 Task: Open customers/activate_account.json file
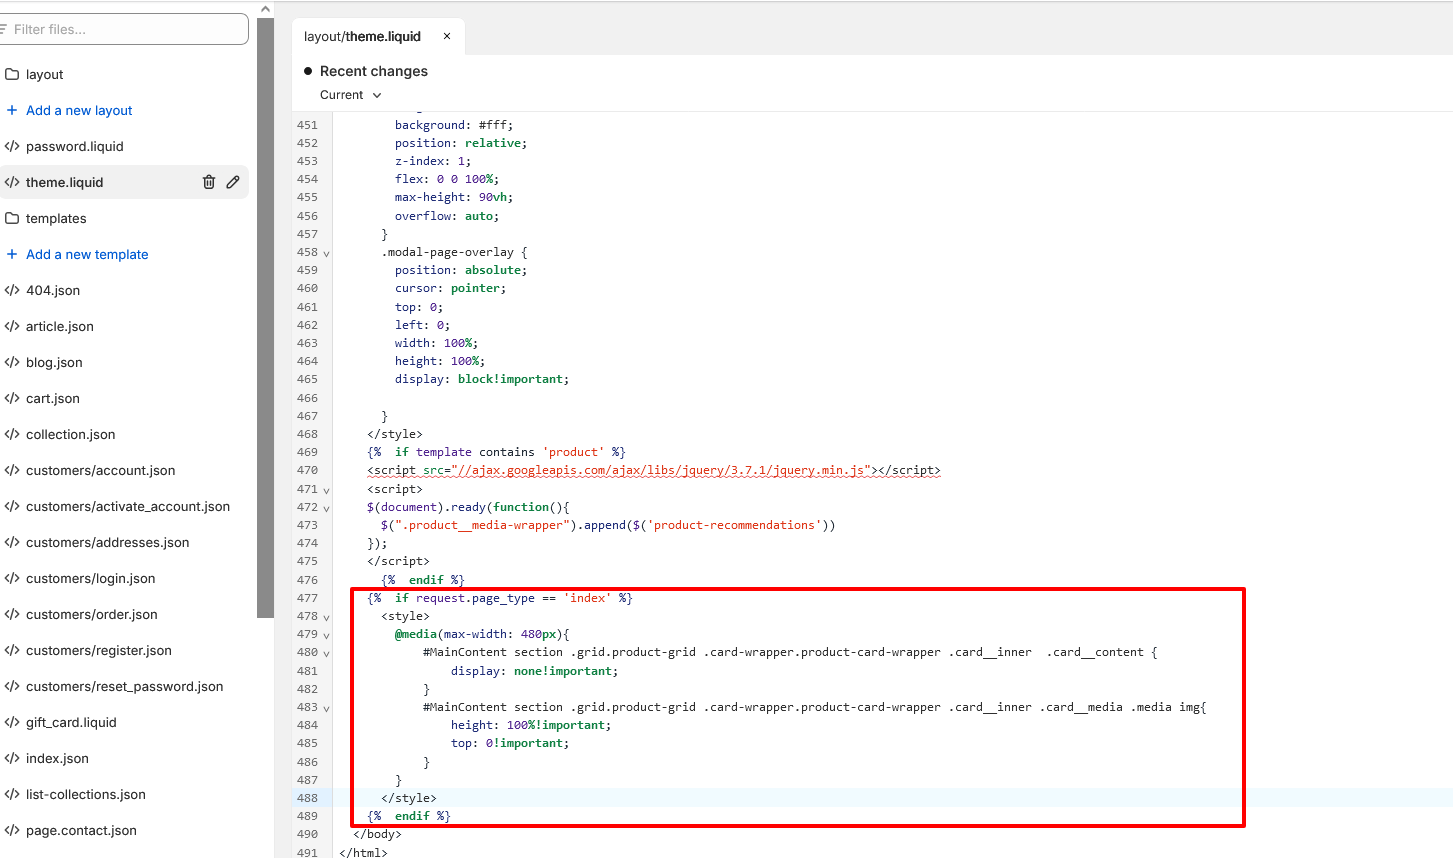(128, 506)
